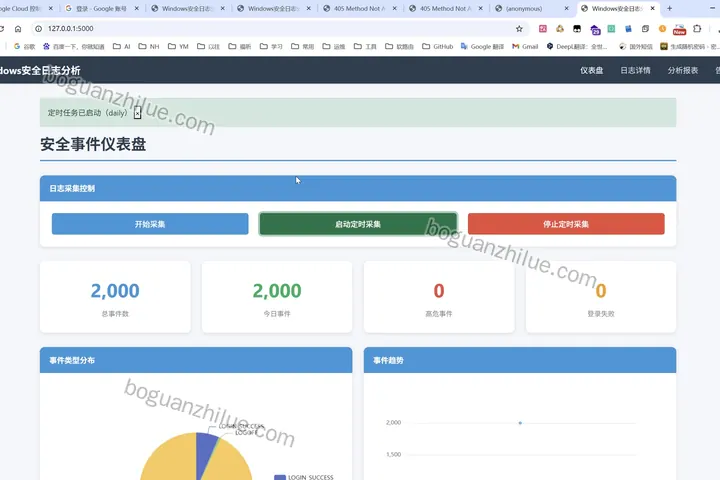Open the GitHub bookmark folder
720x480 pixels.
coord(438,46)
